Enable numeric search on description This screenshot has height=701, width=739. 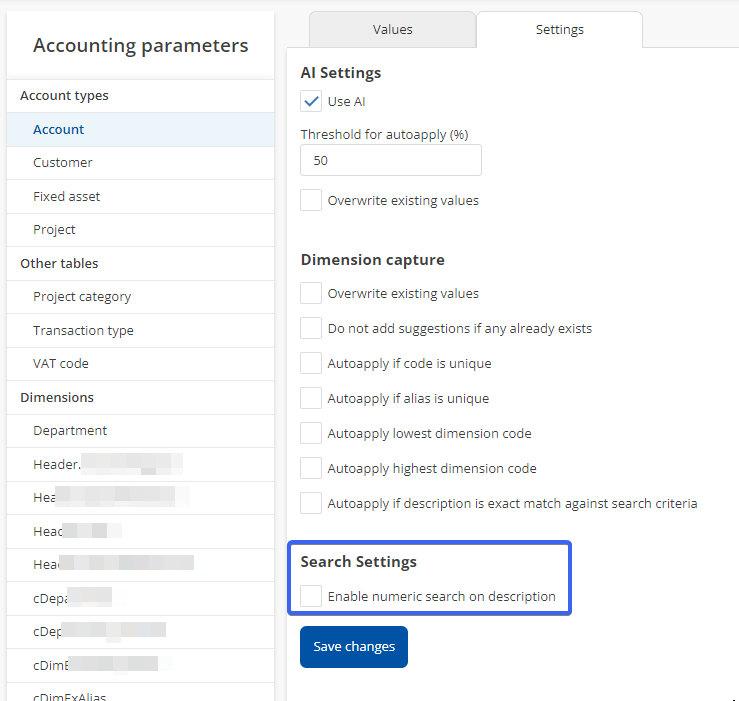311,596
